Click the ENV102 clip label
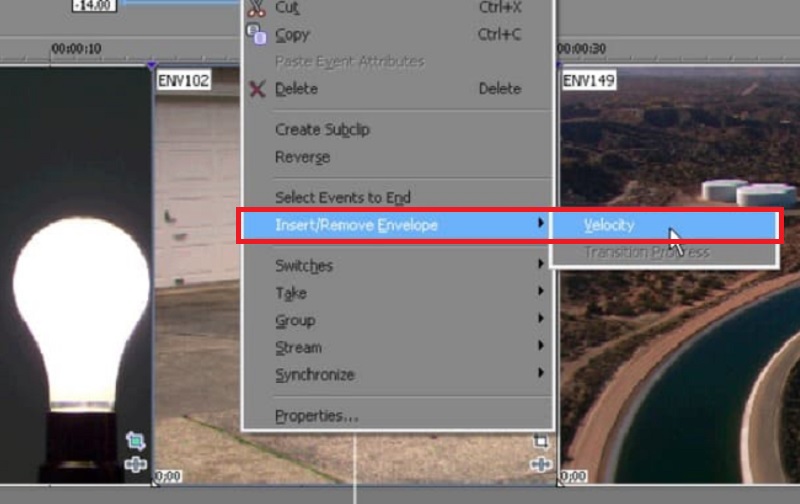The width and height of the screenshot is (800, 504). click(184, 81)
